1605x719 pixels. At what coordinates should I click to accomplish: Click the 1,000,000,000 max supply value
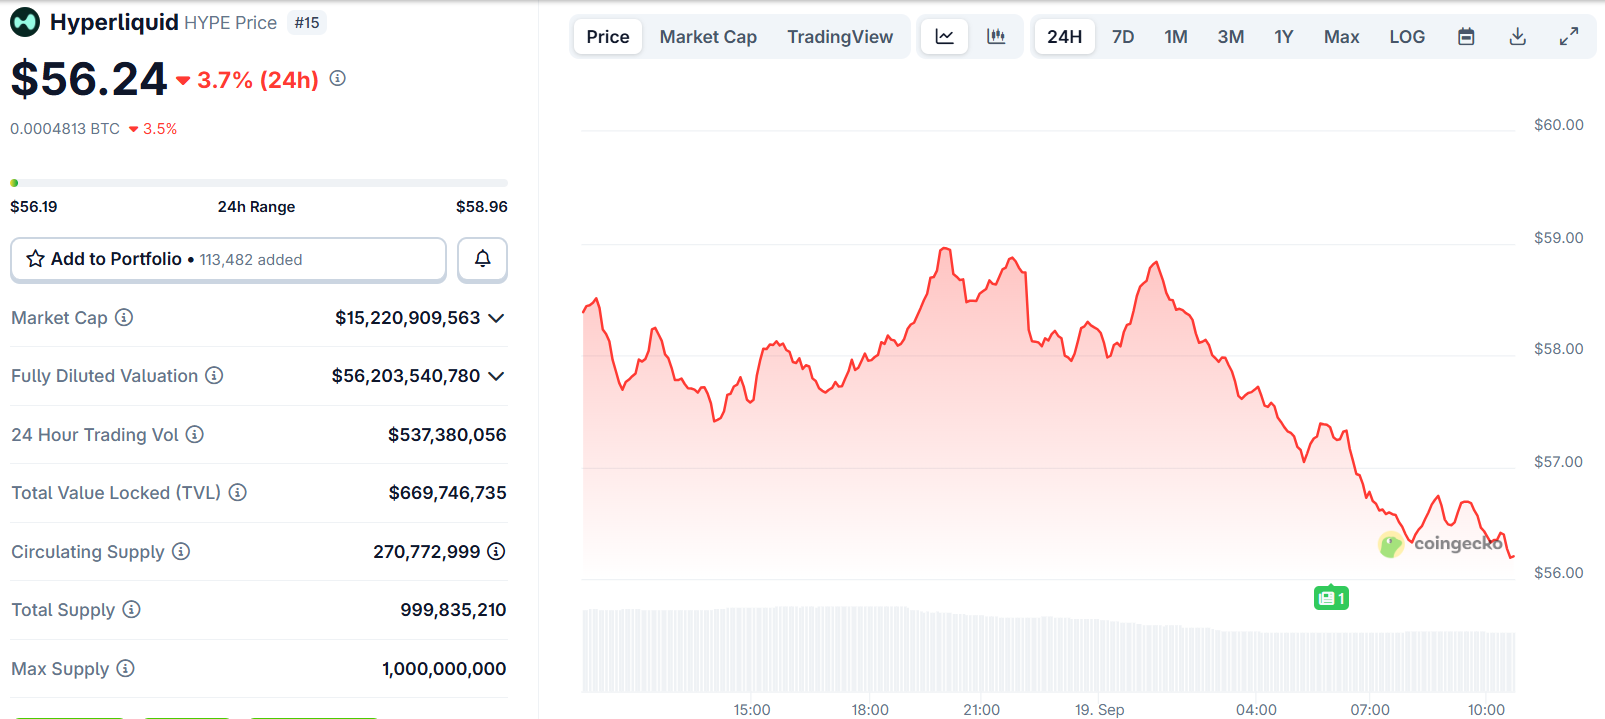point(444,669)
